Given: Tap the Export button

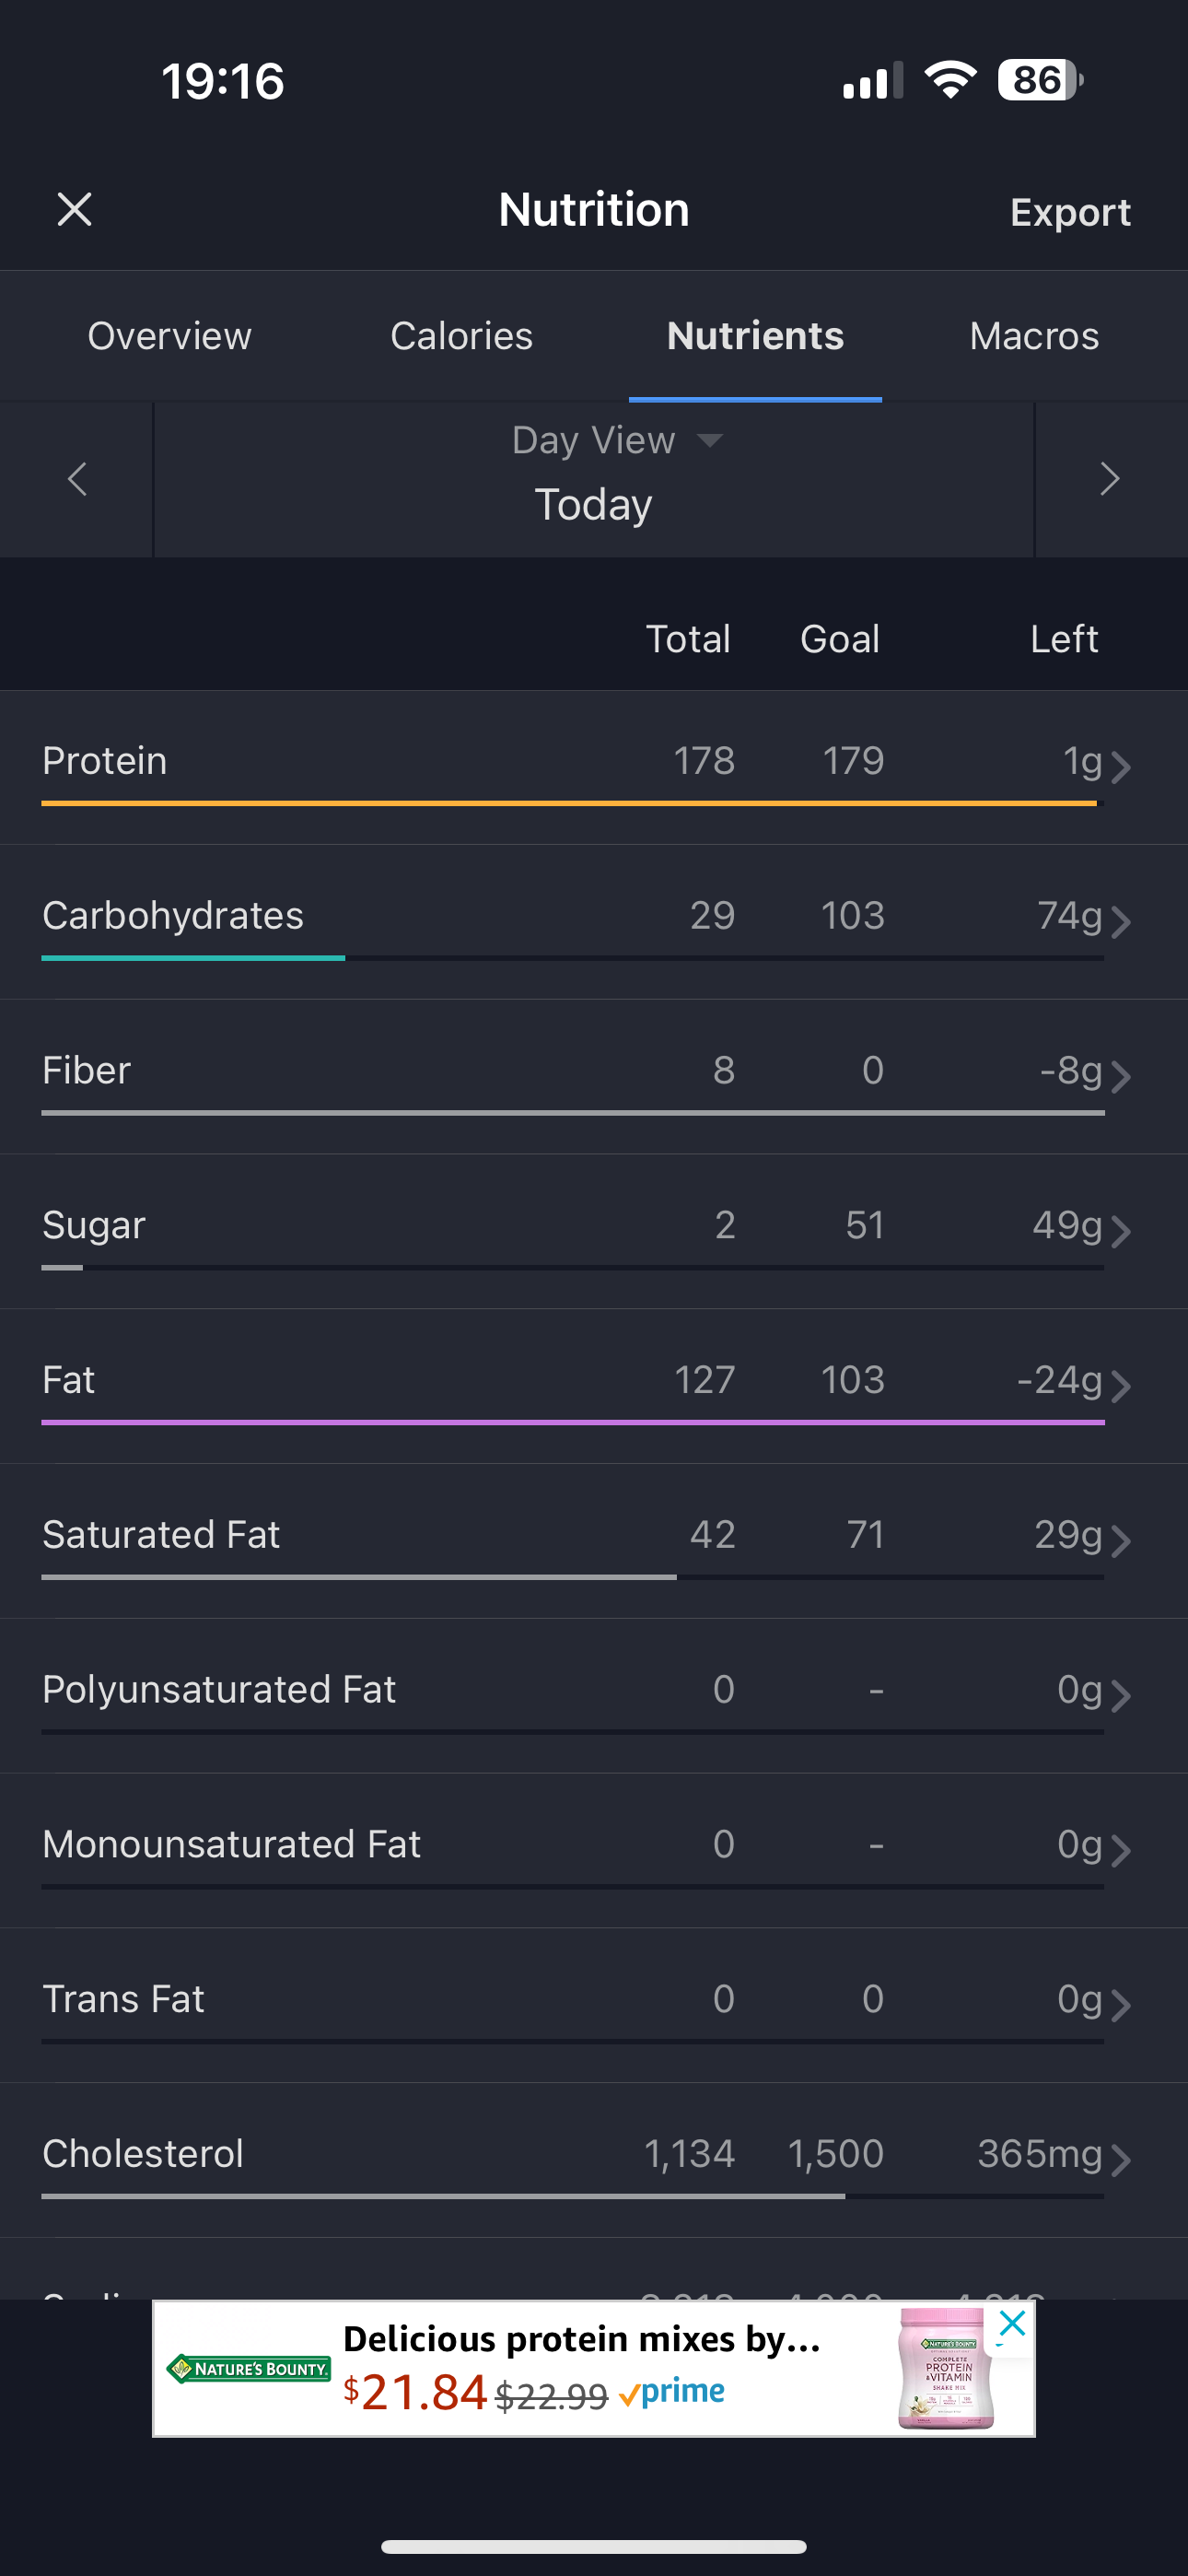Looking at the screenshot, I should click(x=1070, y=212).
